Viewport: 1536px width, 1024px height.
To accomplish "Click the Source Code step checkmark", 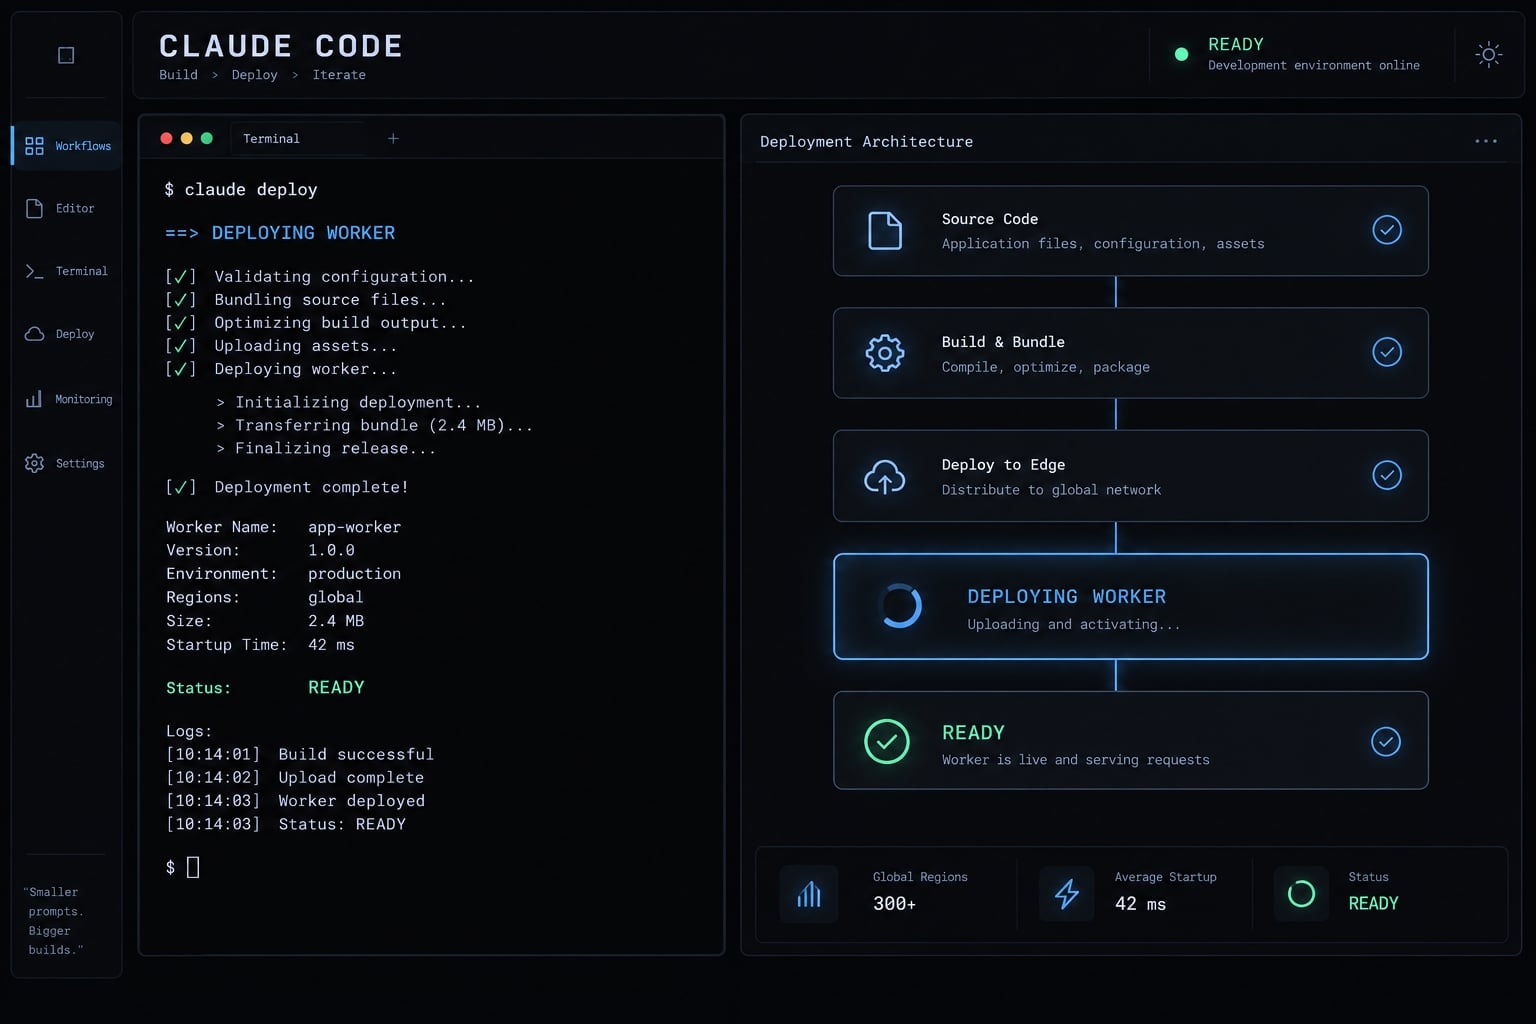I will coord(1386,230).
